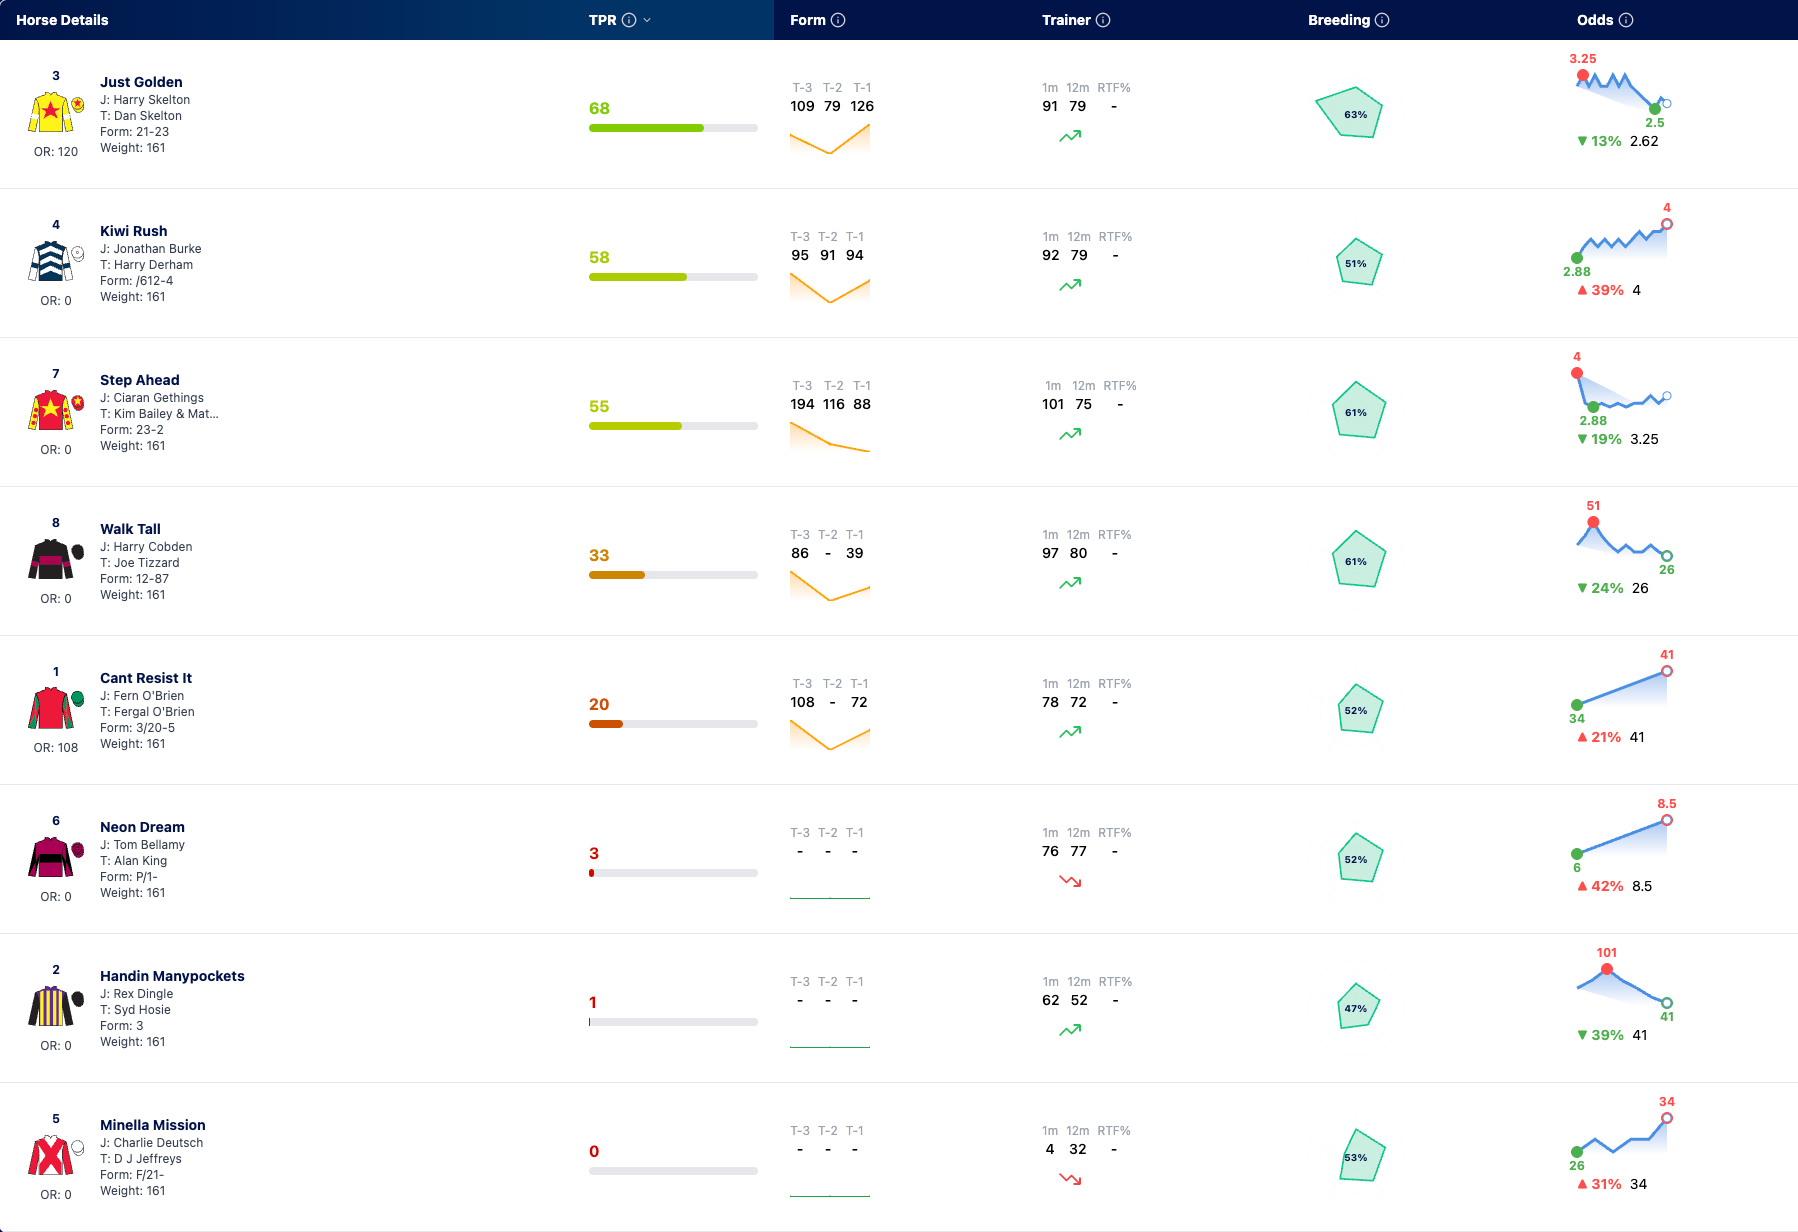This screenshot has width=1798, height=1232.
Task: Select the Horse Details column header
Action: (62, 20)
